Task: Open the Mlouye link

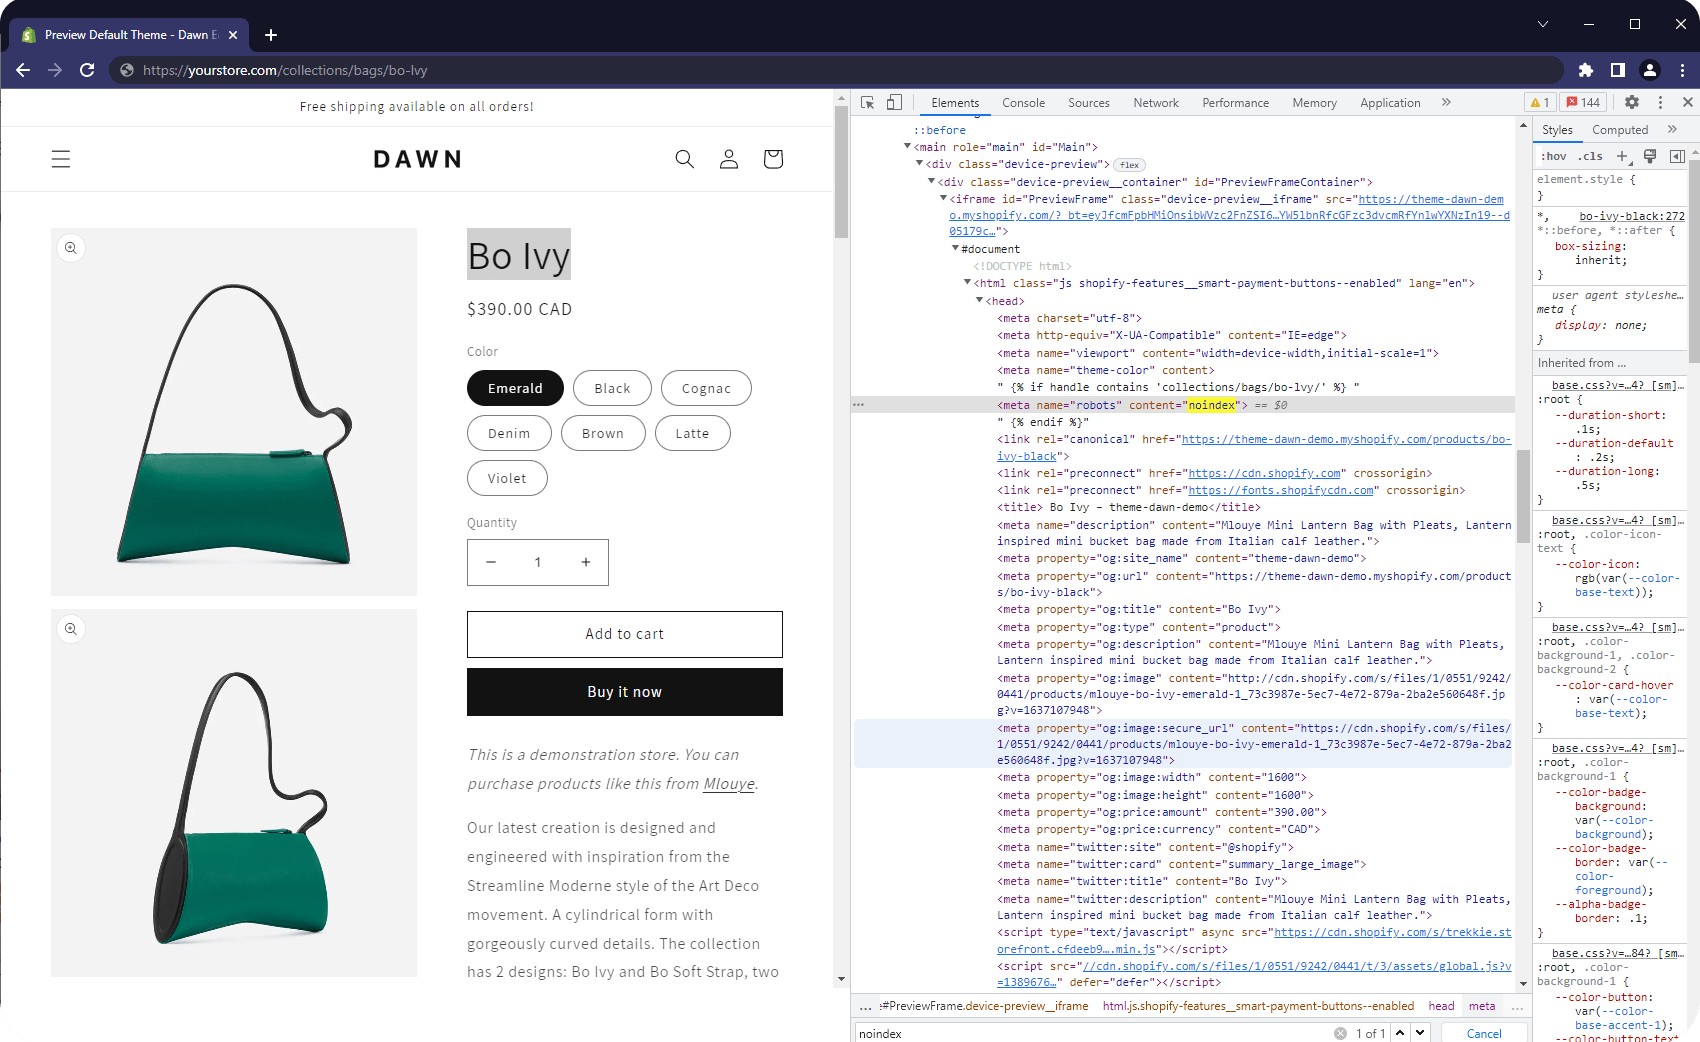Action: coord(729,784)
